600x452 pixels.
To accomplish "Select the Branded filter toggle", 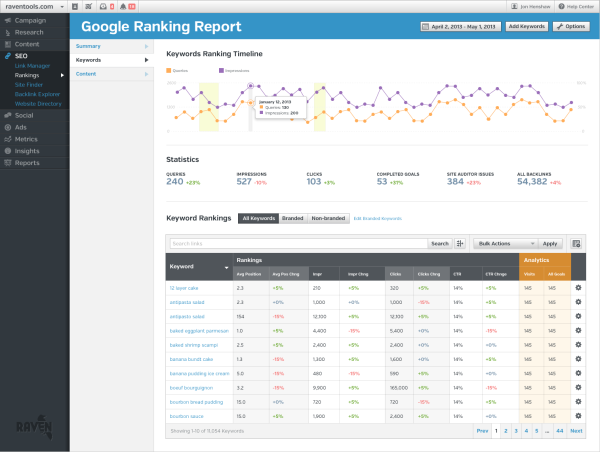I will (x=293, y=218).
